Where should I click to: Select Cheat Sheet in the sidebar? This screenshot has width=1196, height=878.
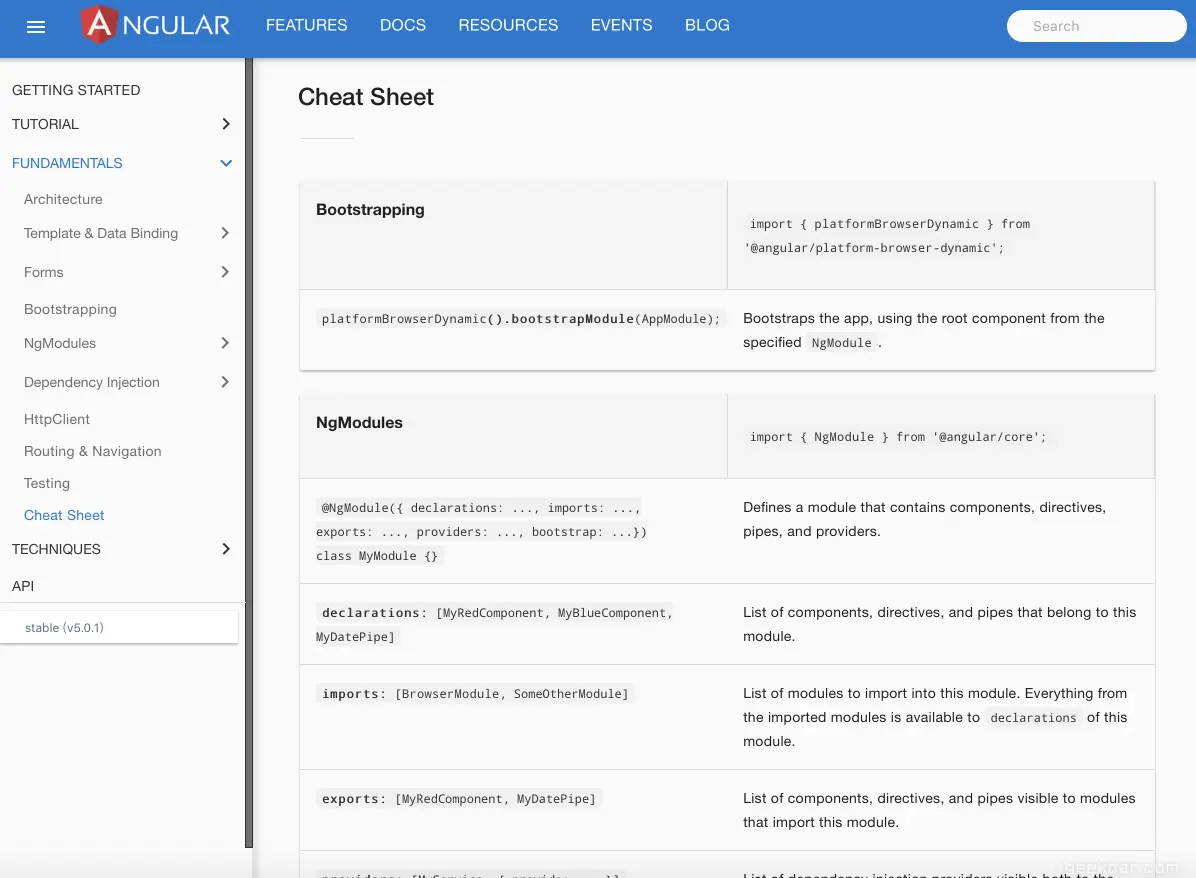click(64, 515)
